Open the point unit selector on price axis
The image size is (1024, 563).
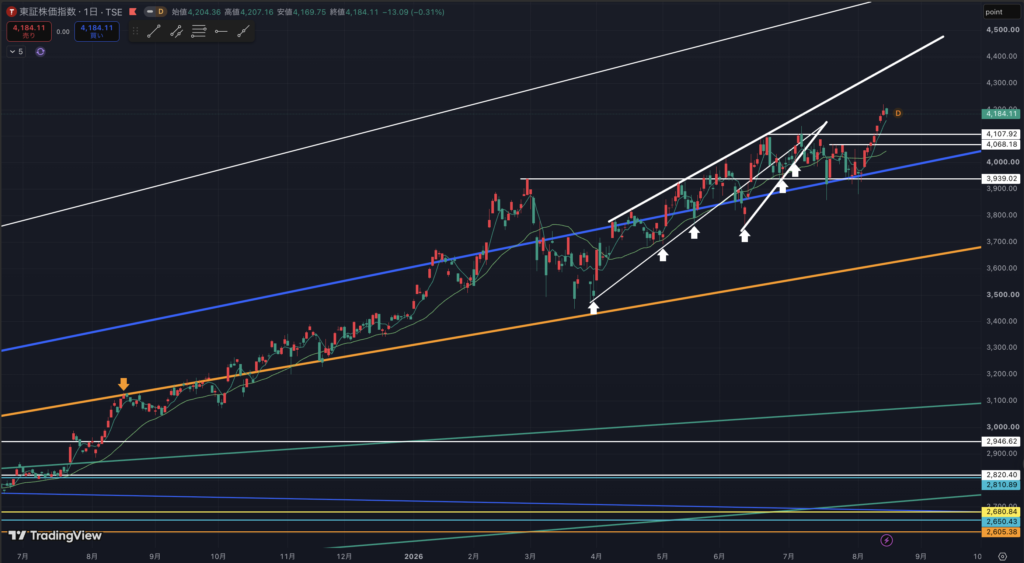pyautogui.click(x=1001, y=12)
